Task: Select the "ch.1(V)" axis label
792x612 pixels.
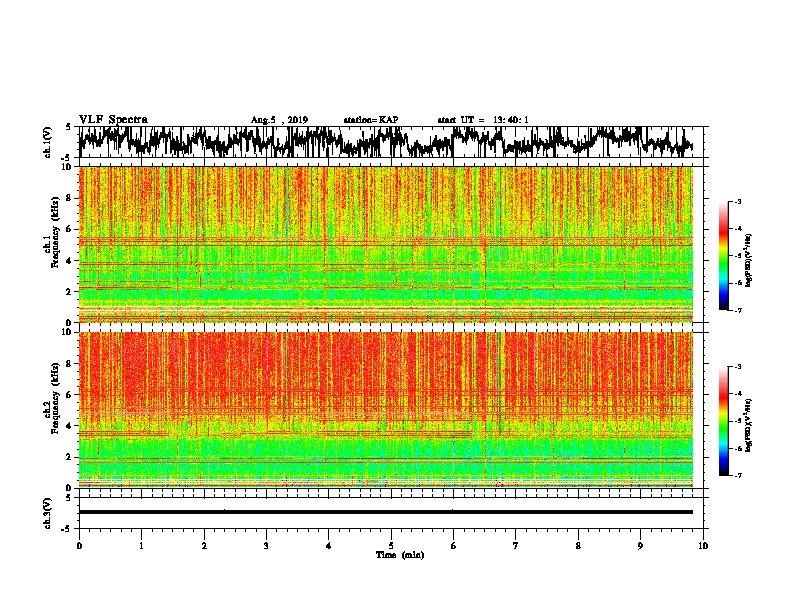Action: click(x=48, y=142)
